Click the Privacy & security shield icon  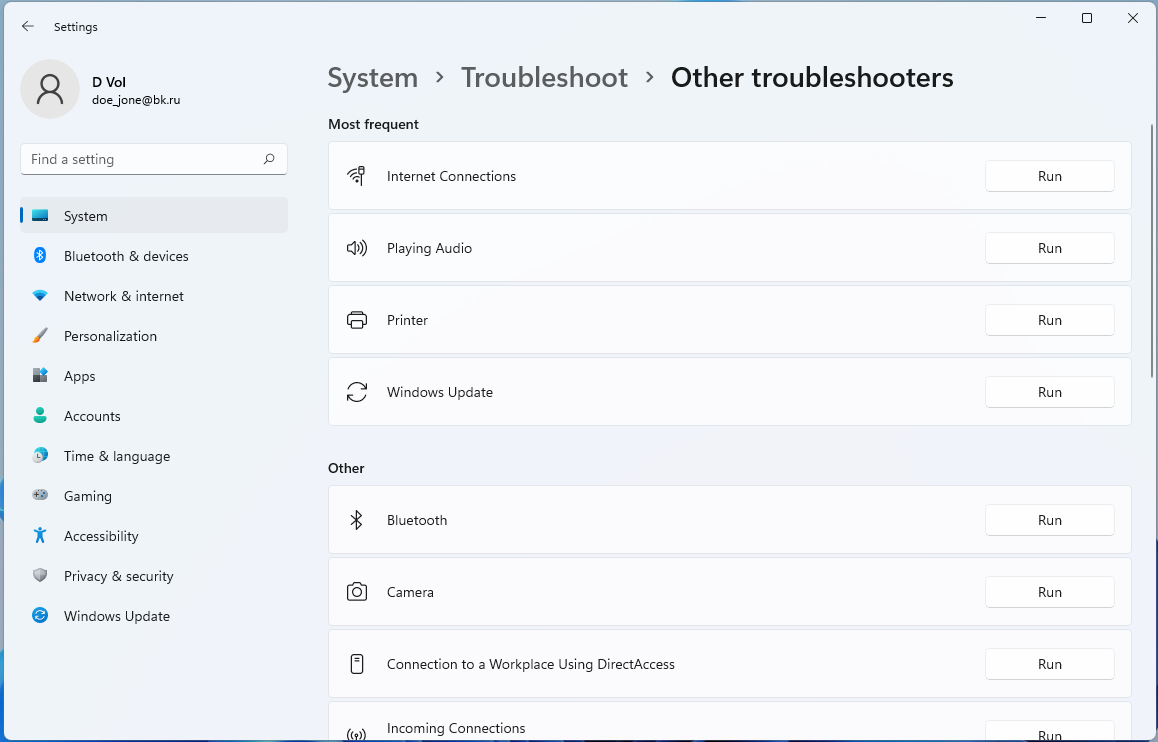[x=40, y=575]
